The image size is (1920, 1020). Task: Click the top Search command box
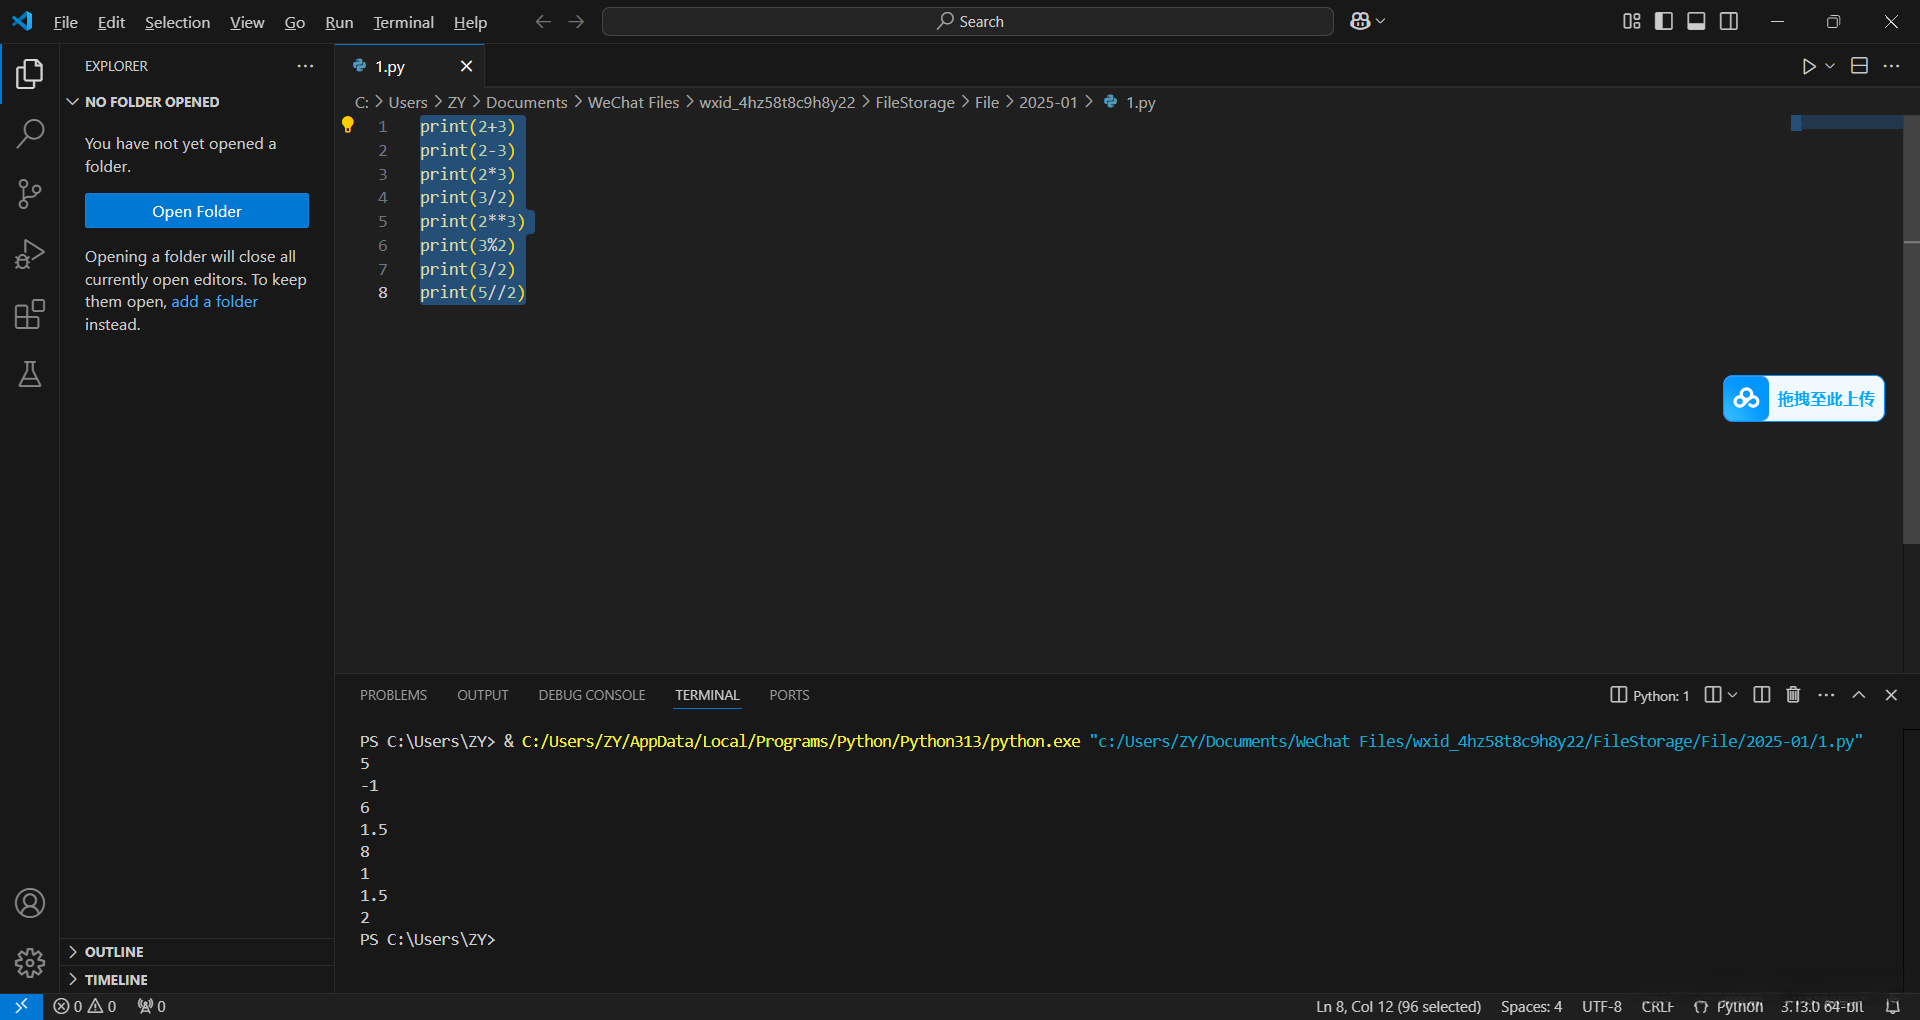(x=967, y=21)
